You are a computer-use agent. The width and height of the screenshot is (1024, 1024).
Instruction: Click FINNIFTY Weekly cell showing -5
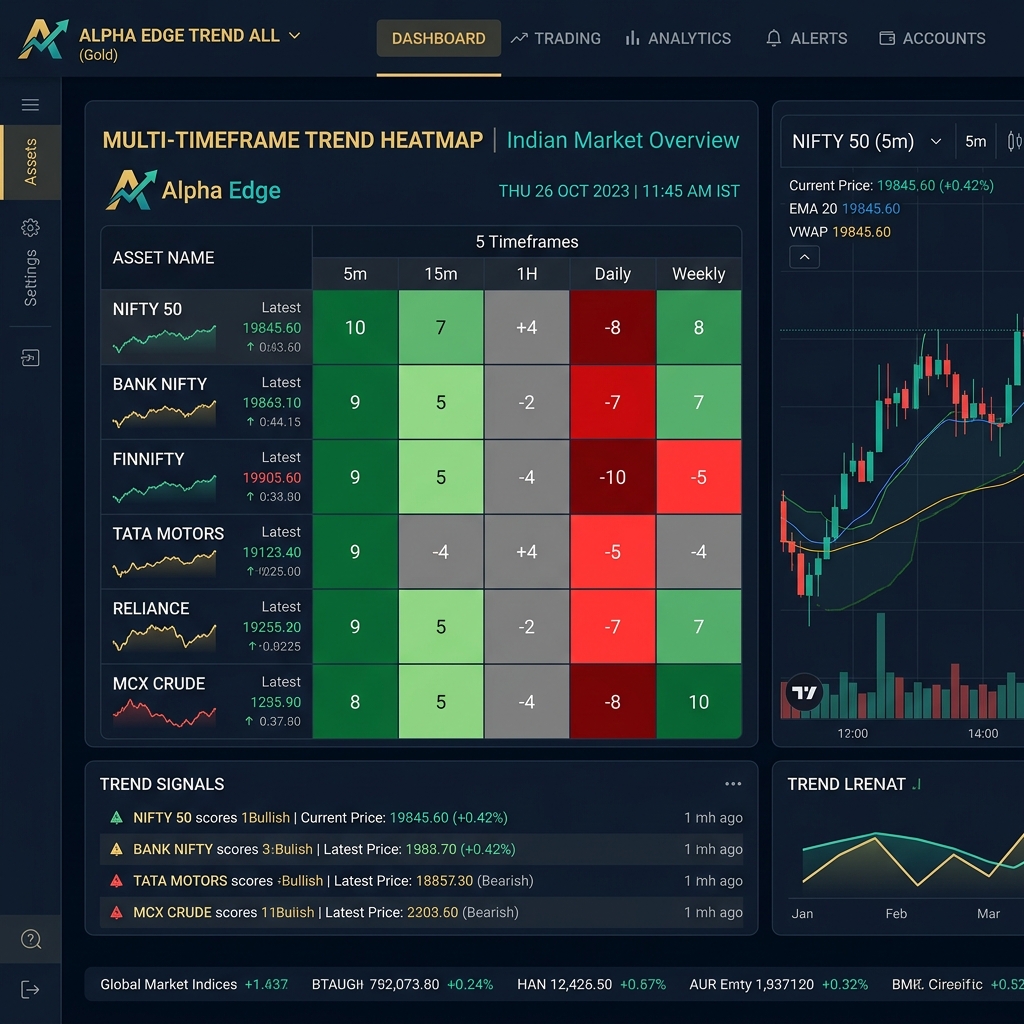[x=699, y=477]
